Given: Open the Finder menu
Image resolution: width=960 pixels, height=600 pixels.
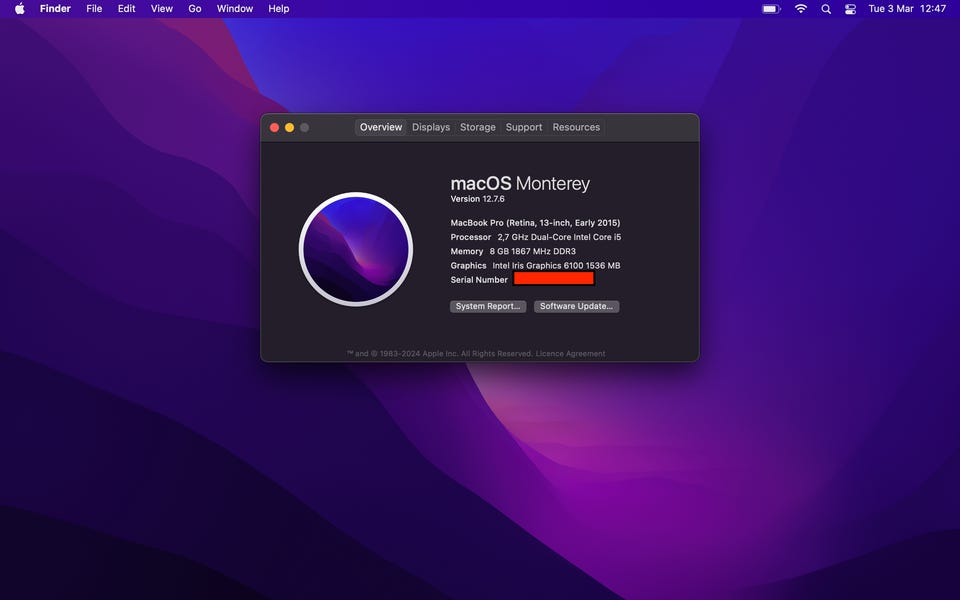Looking at the screenshot, I should tap(55, 9).
